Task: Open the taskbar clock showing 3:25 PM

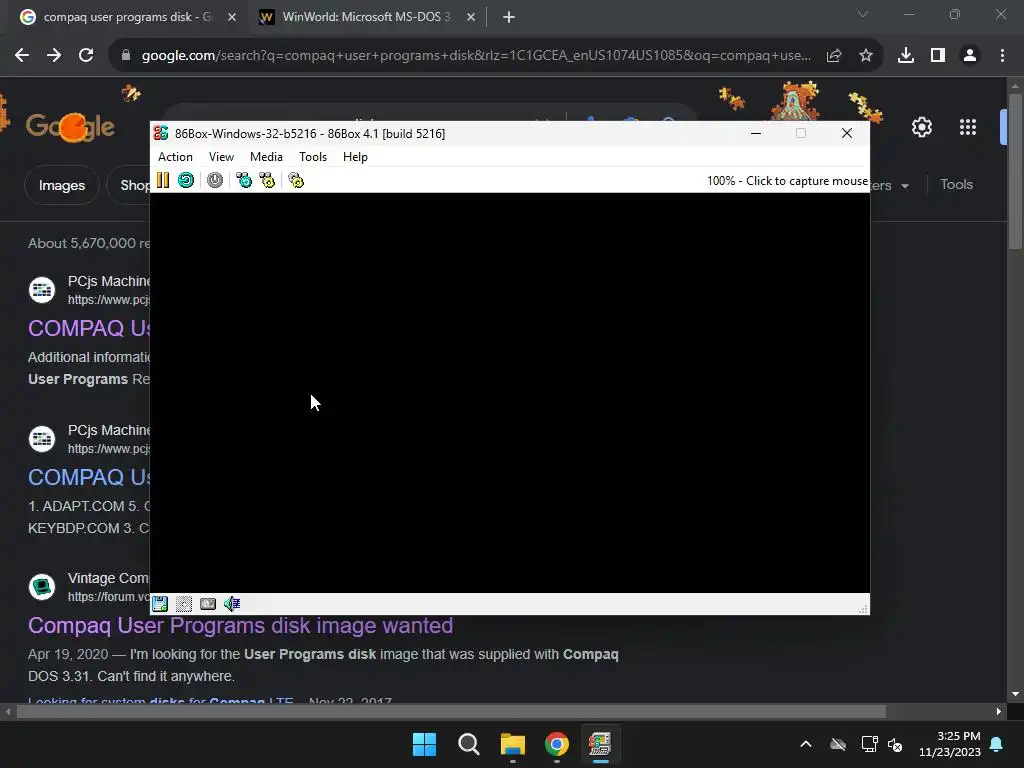Action: 950,744
